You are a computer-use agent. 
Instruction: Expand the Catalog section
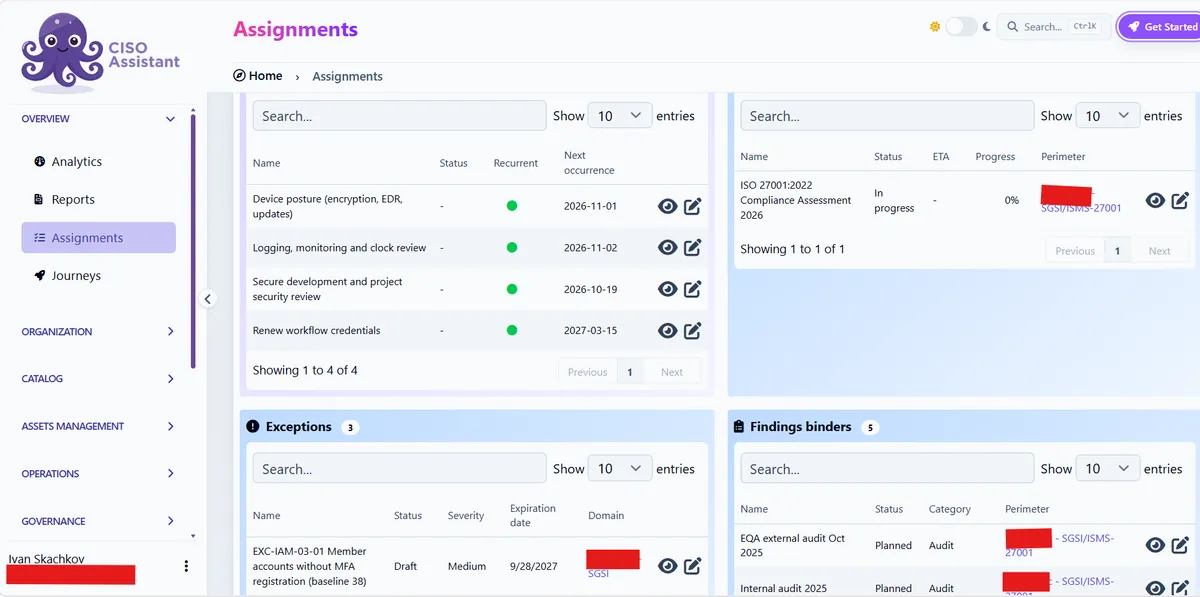[x=98, y=379]
